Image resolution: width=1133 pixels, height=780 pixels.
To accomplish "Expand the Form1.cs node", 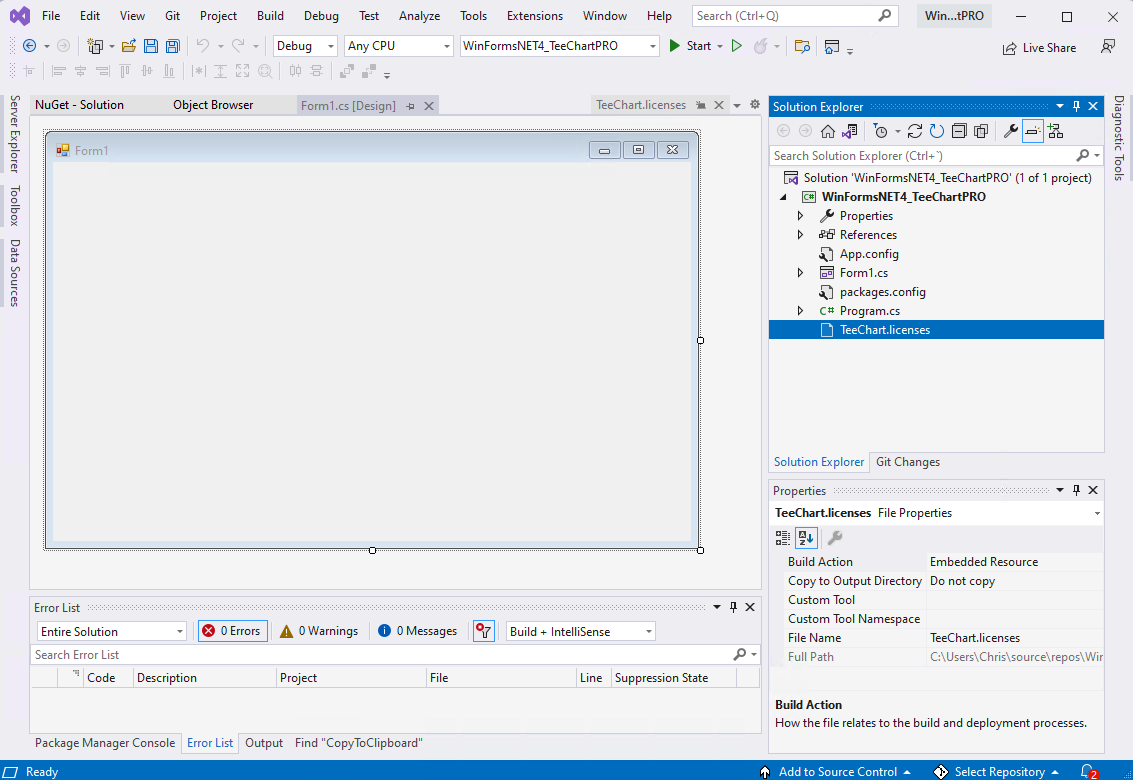I will coord(800,273).
